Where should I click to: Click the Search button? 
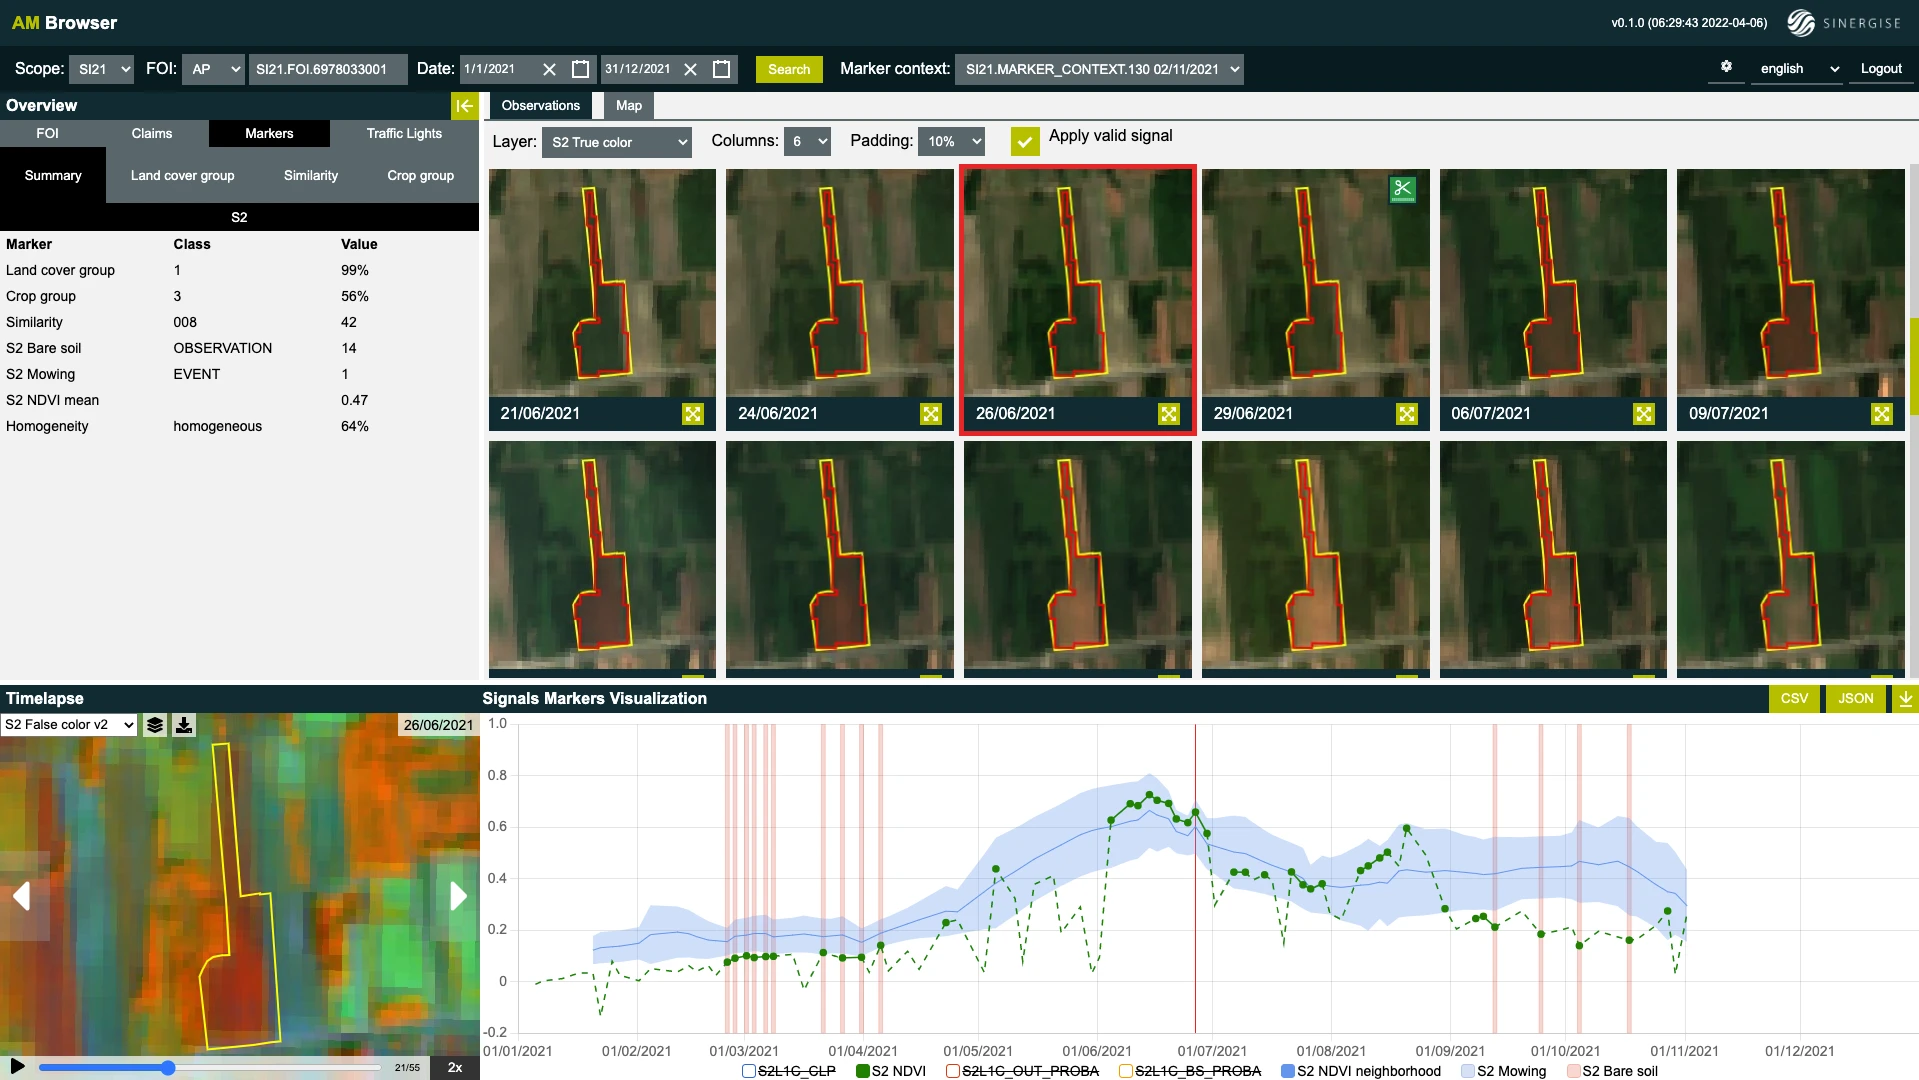point(788,69)
